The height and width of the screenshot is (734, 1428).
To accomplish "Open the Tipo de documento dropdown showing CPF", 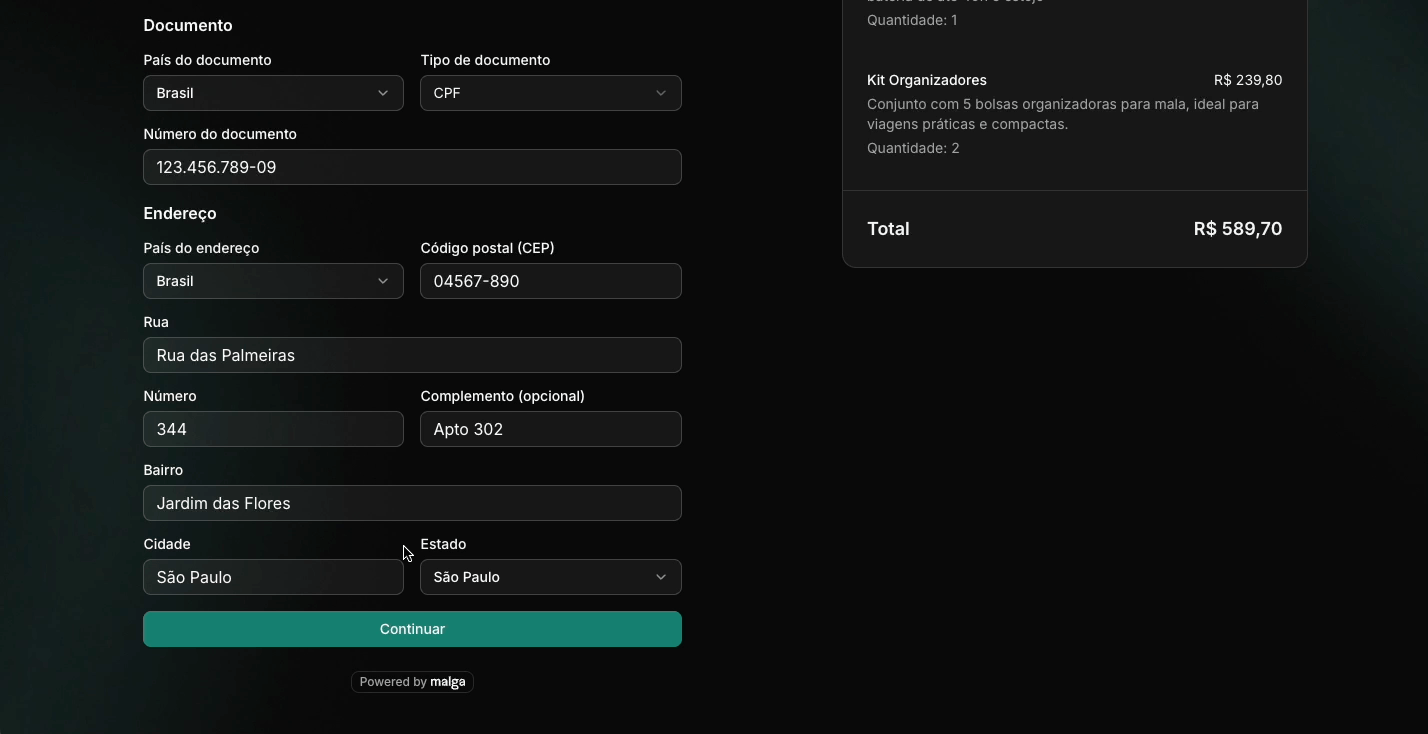I will click(550, 93).
